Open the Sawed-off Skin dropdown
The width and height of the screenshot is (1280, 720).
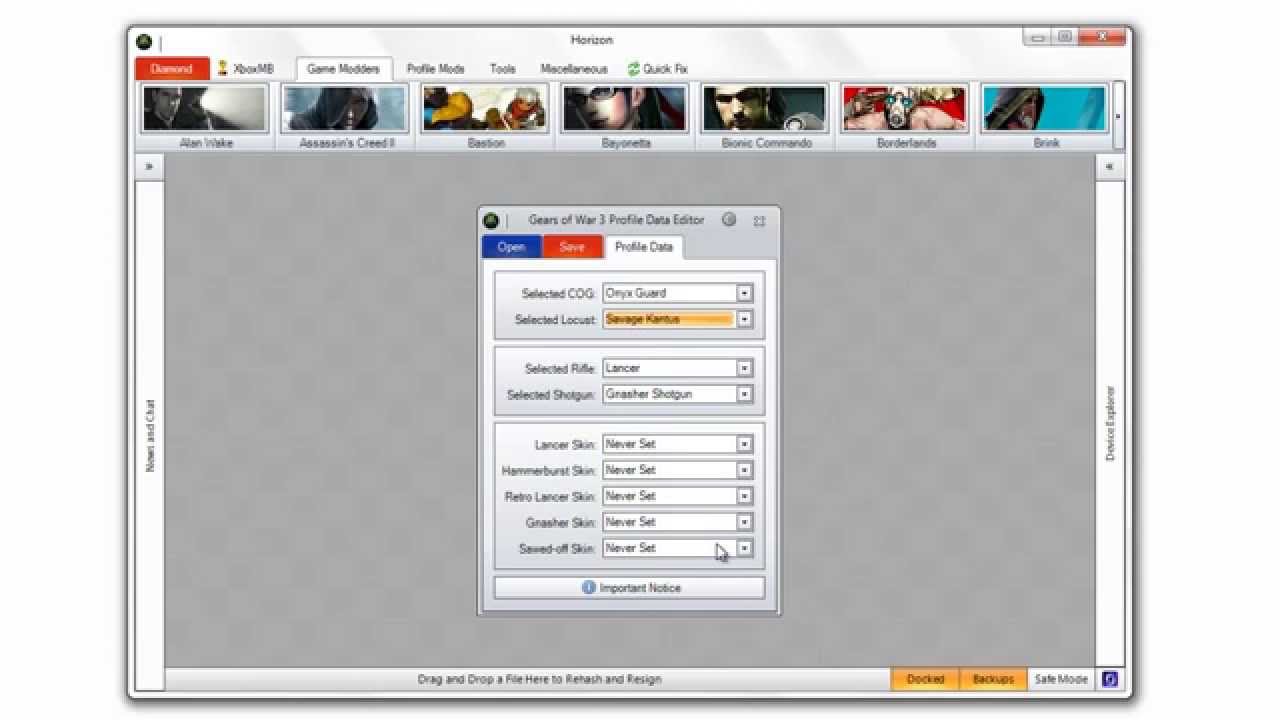[x=744, y=548]
